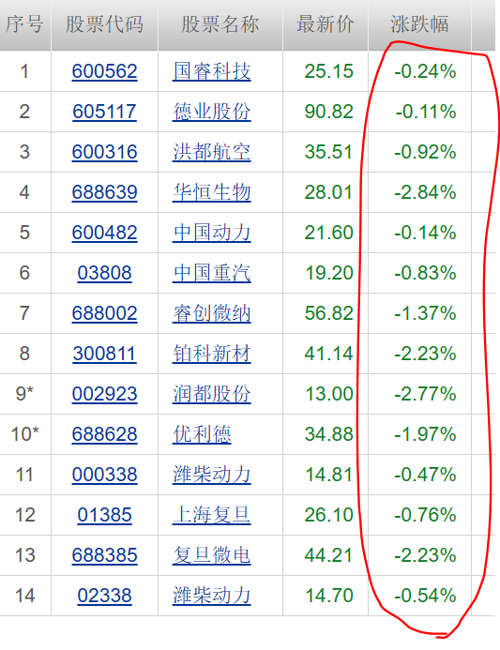Open 国睿科技 stock name link
Viewport: 500px width, 650px height.
pyautogui.click(x=212, y=71)
